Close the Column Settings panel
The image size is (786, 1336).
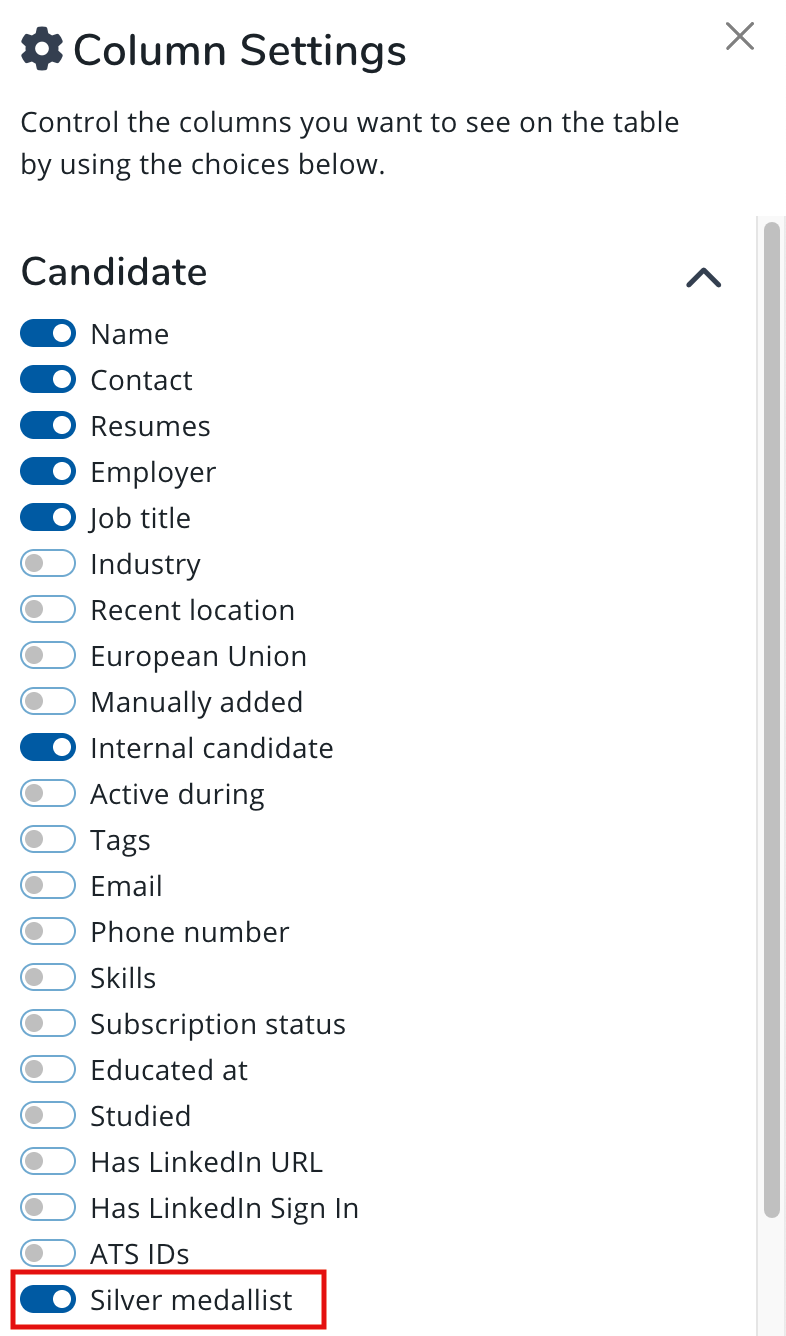click(740, 37)
